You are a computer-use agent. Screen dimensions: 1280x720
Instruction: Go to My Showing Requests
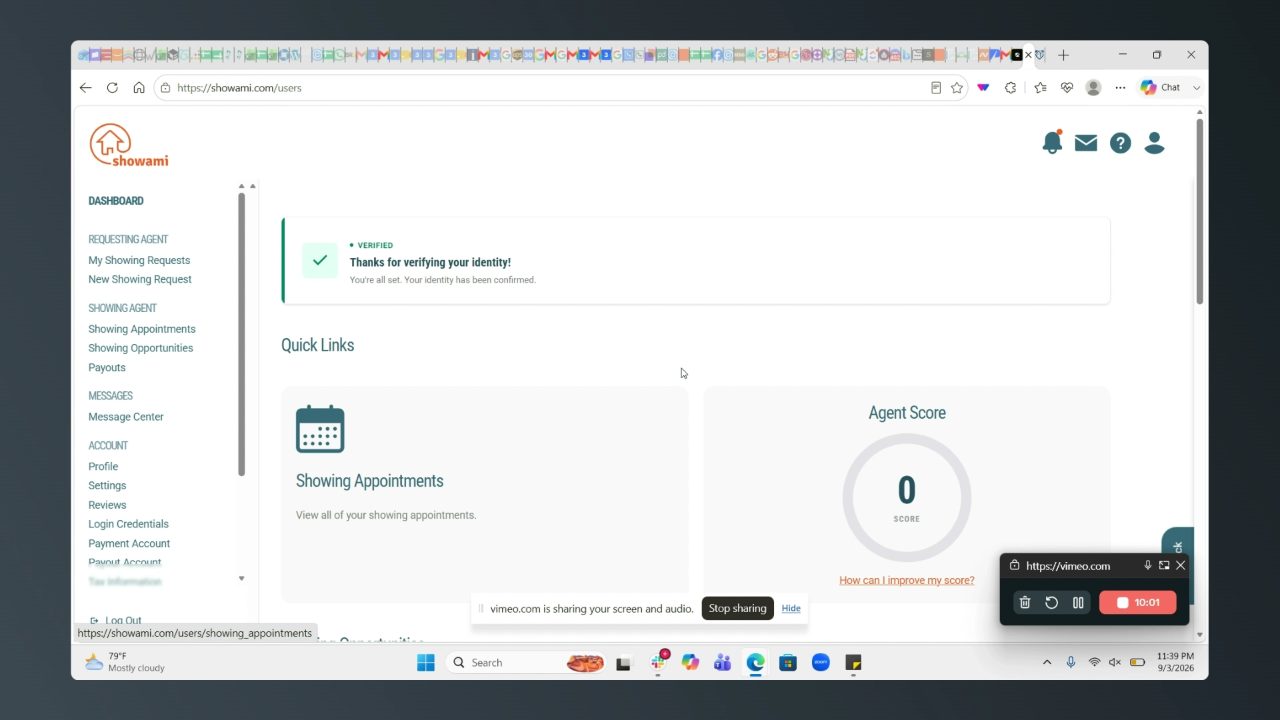(x=139, y=260)
